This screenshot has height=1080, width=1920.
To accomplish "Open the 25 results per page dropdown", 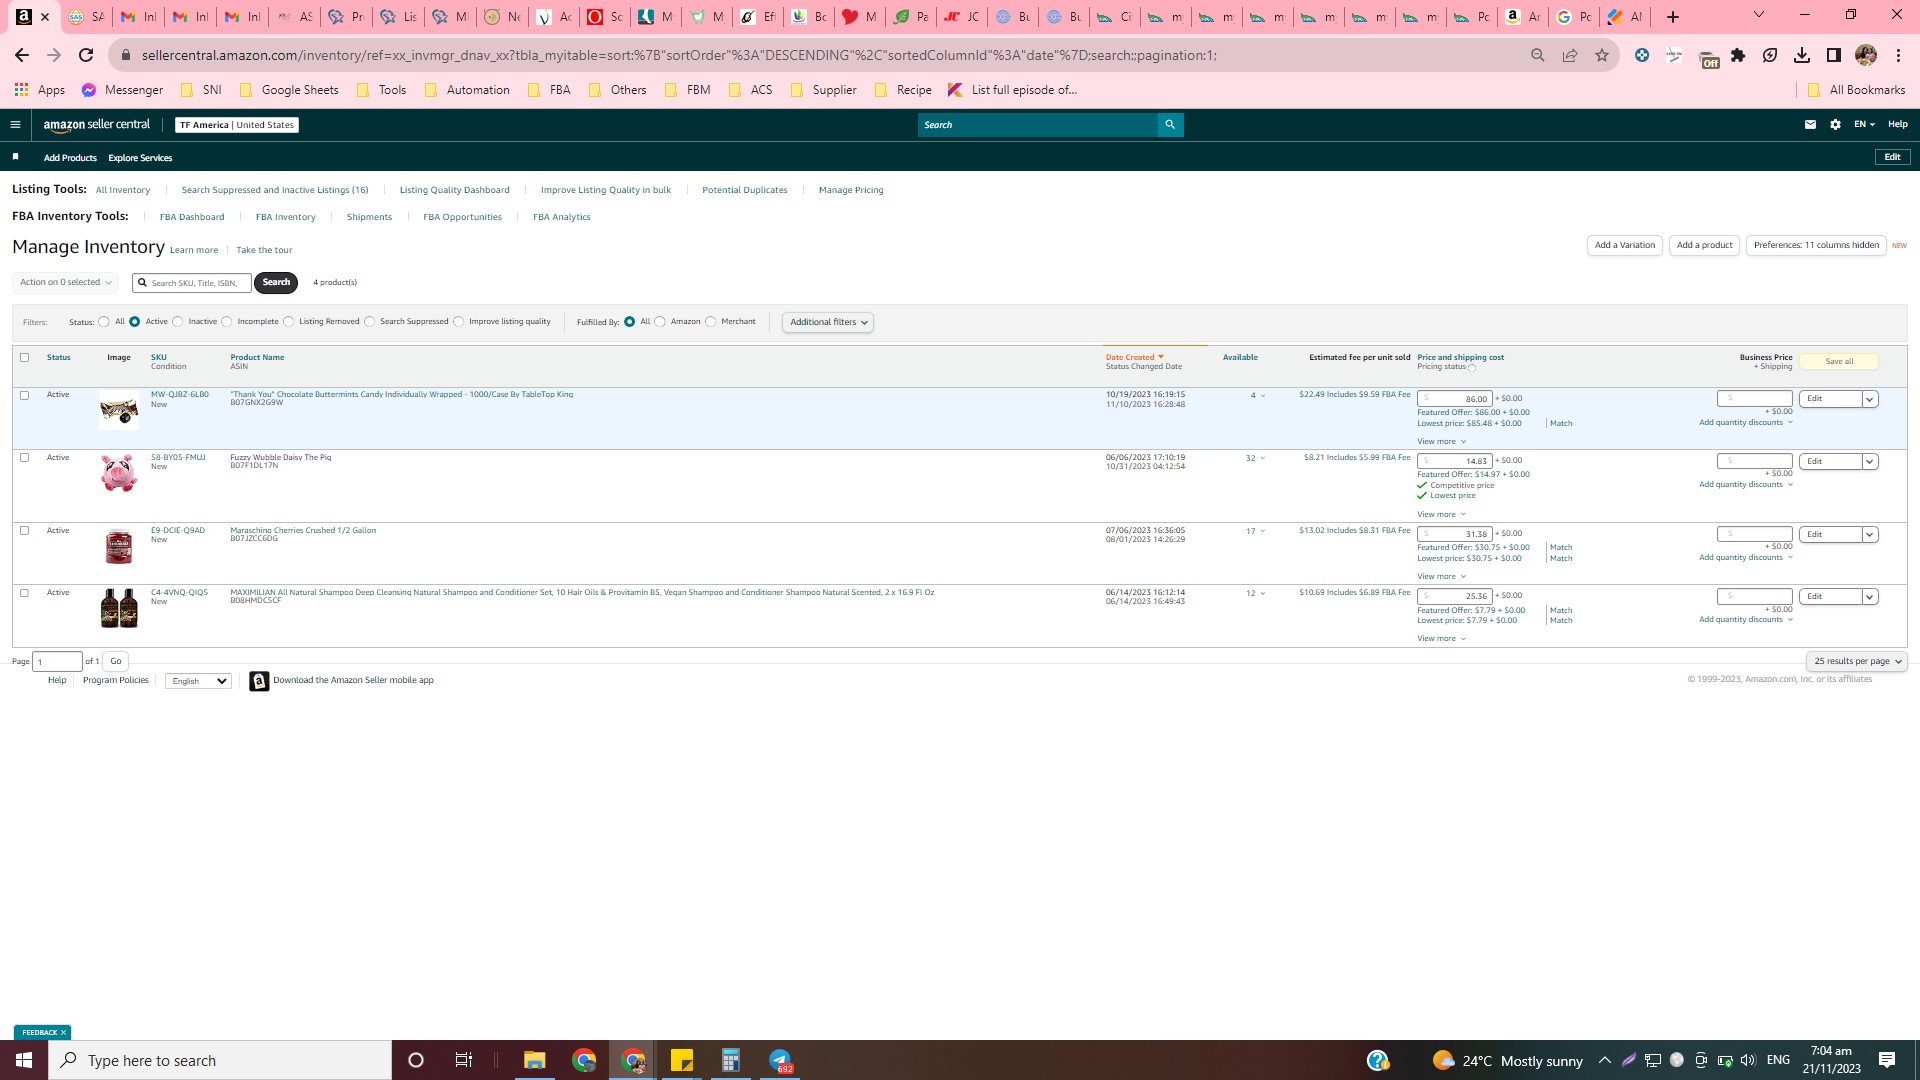I will coord(1857,661).
